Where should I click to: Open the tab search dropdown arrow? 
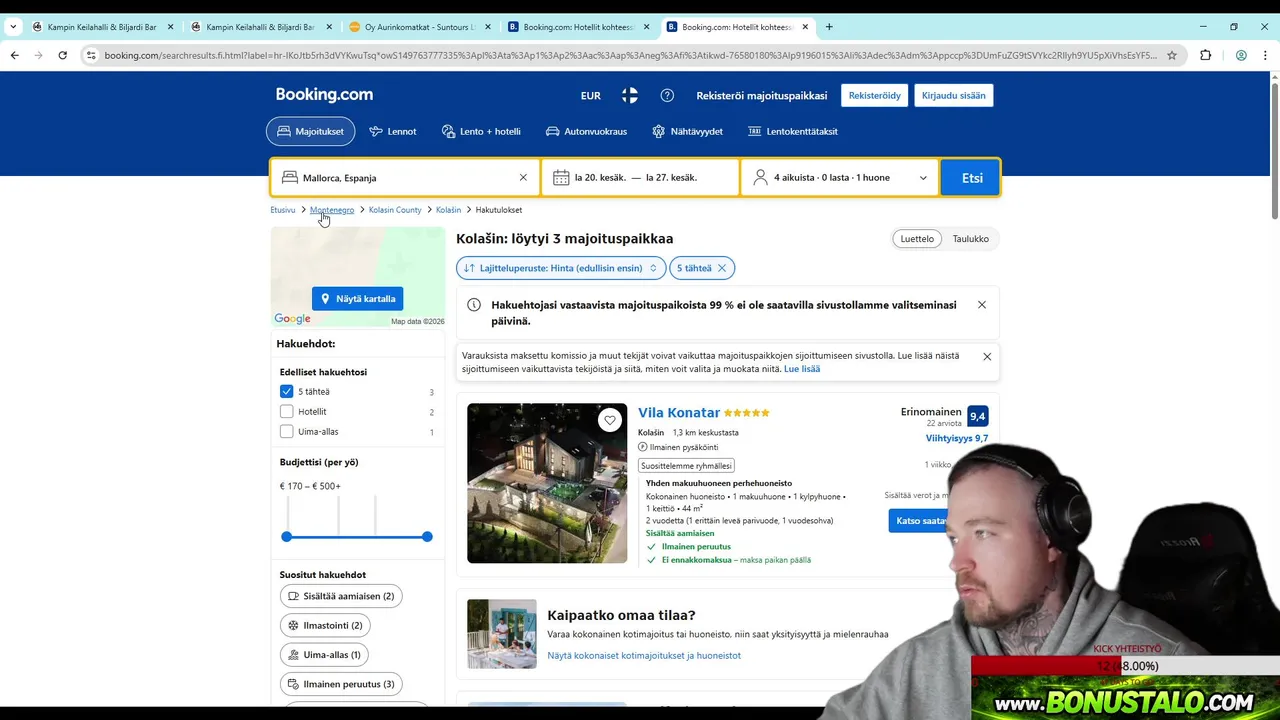click(13, 27)
